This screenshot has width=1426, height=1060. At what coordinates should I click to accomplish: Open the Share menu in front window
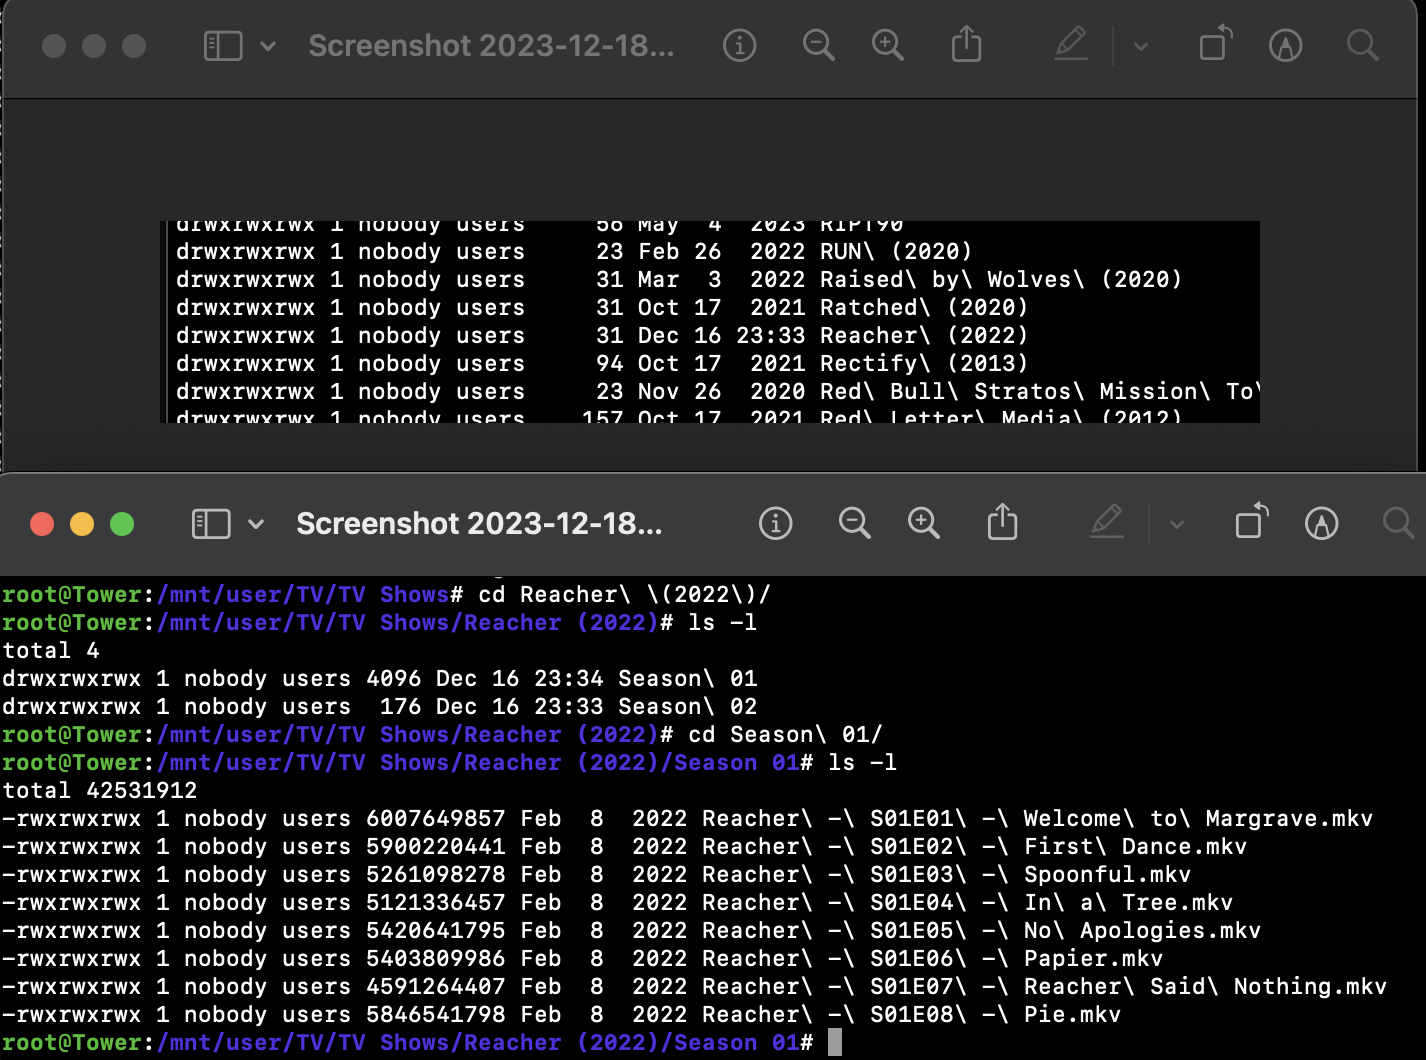(1002, 523)
